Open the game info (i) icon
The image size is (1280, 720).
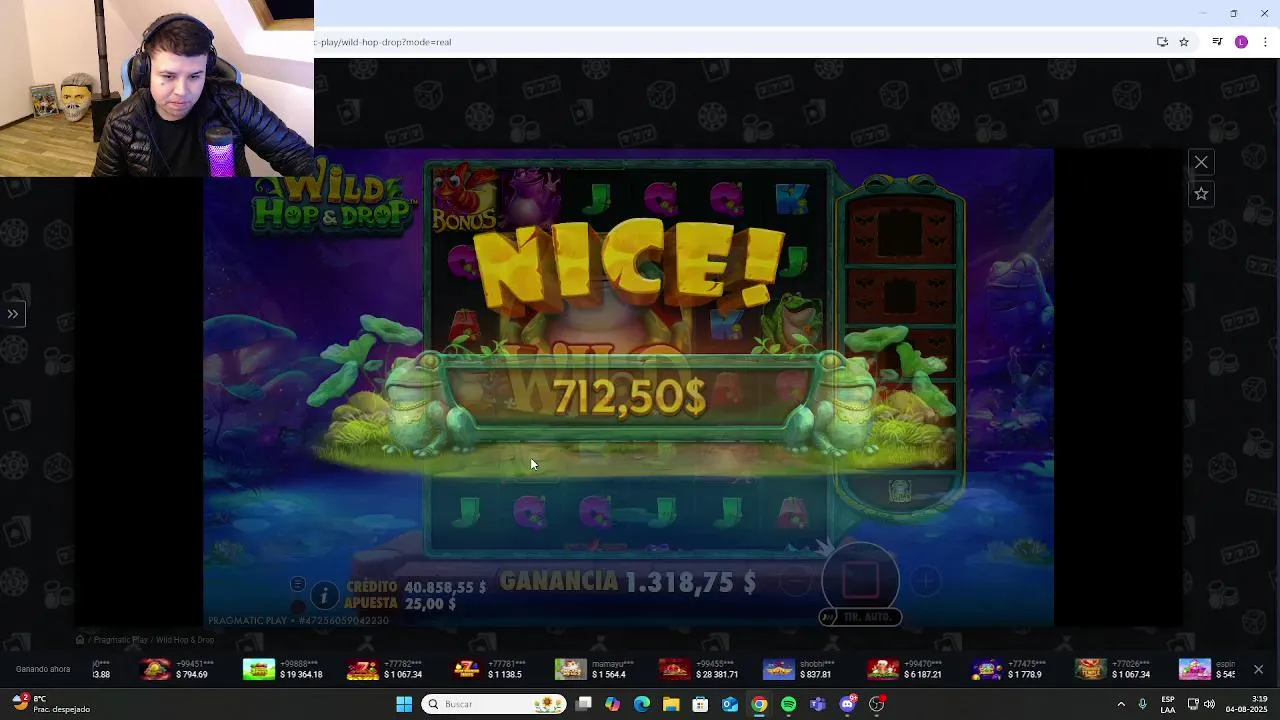(324, 596)
